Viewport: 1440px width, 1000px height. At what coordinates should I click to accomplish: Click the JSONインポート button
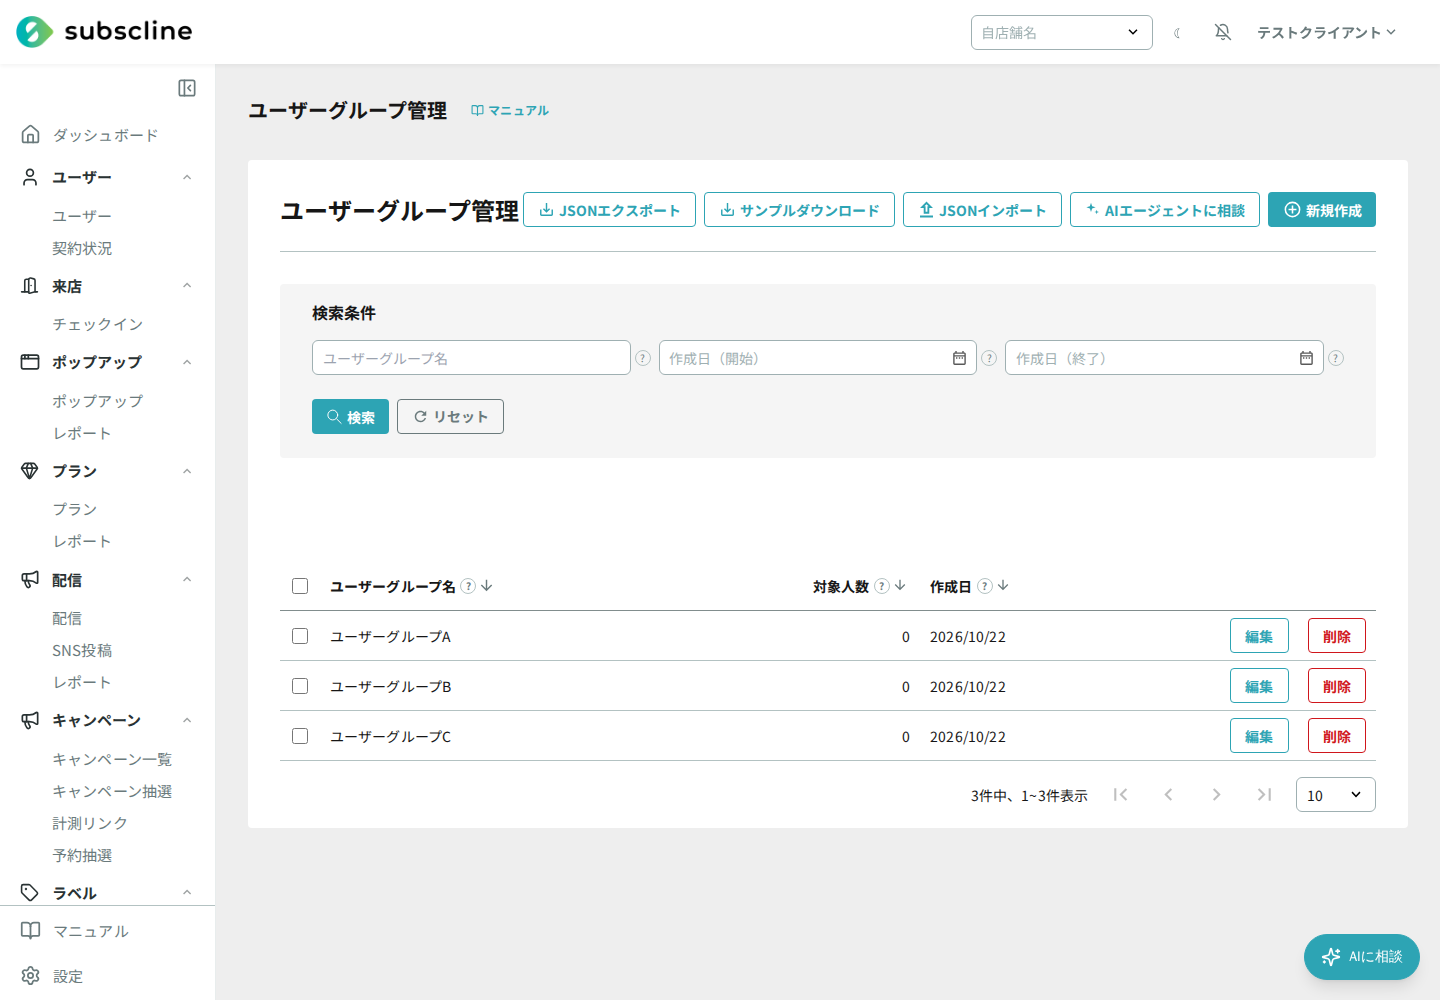(x=982, y=210)
